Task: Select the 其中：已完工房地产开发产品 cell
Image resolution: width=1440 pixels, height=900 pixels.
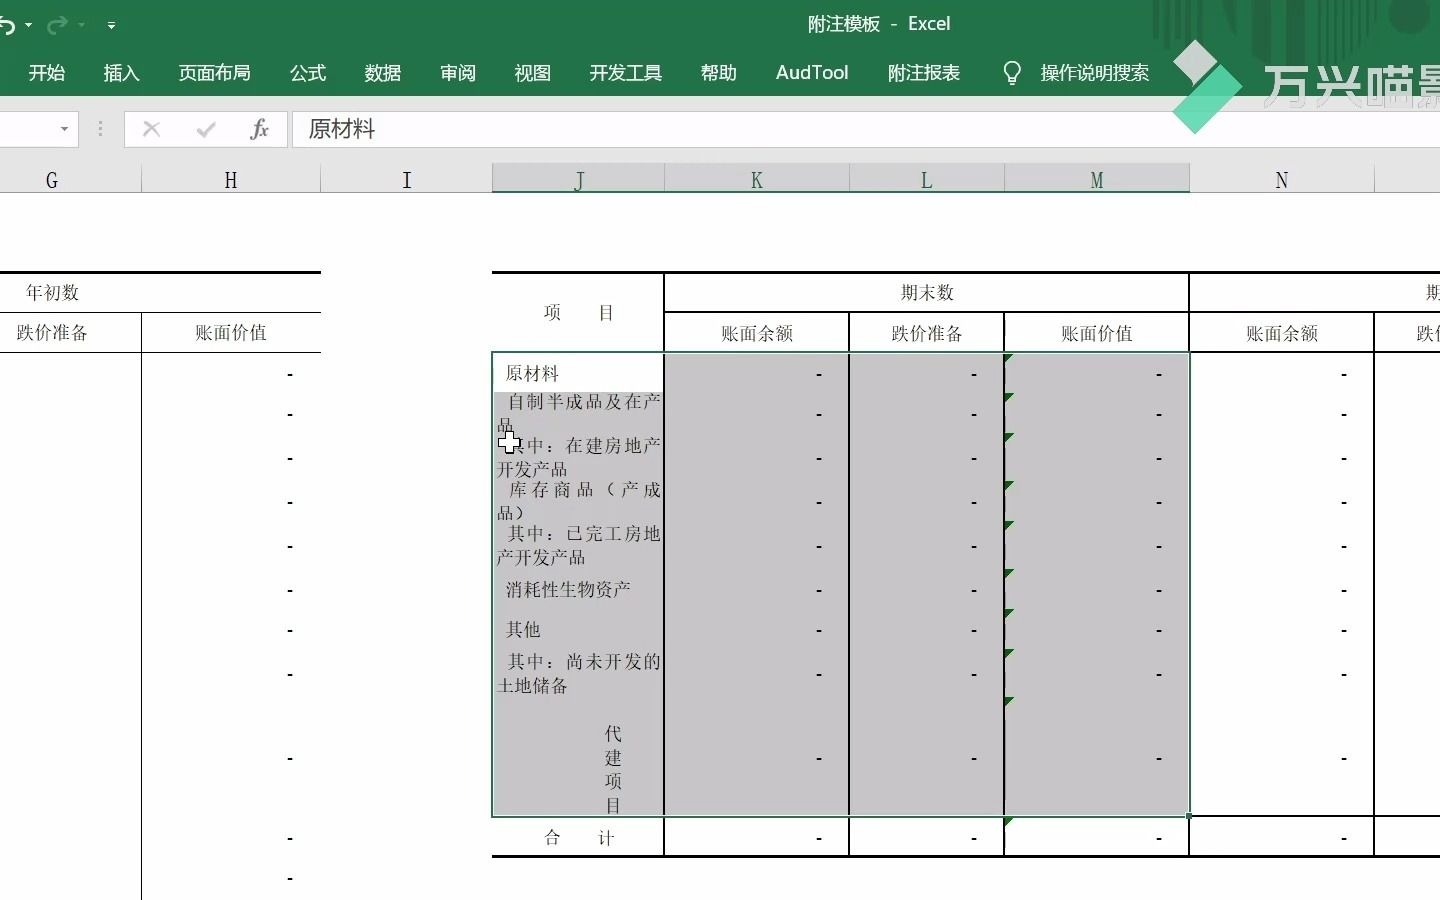Action: pyautogui.click(x=578, y=545)
